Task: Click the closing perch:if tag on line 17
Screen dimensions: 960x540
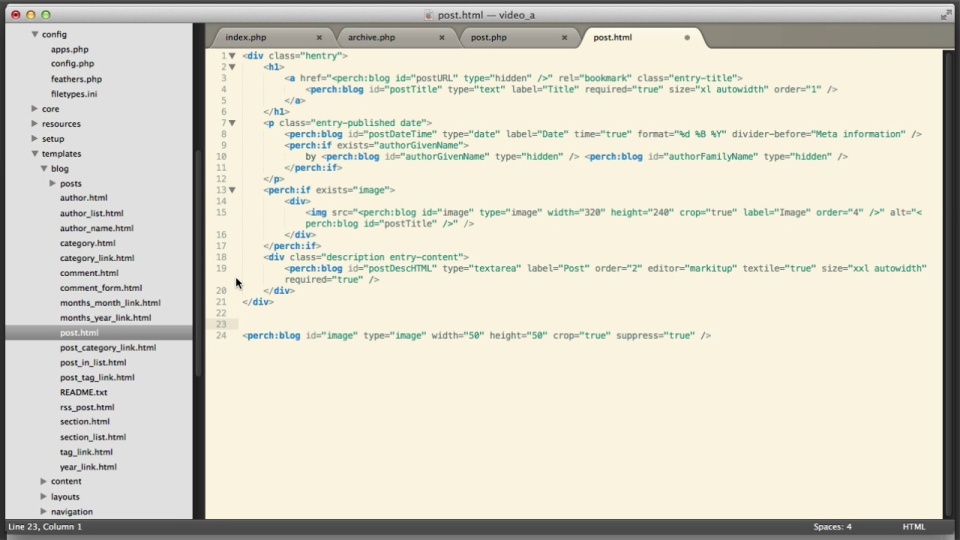Action: coord(292,246)
